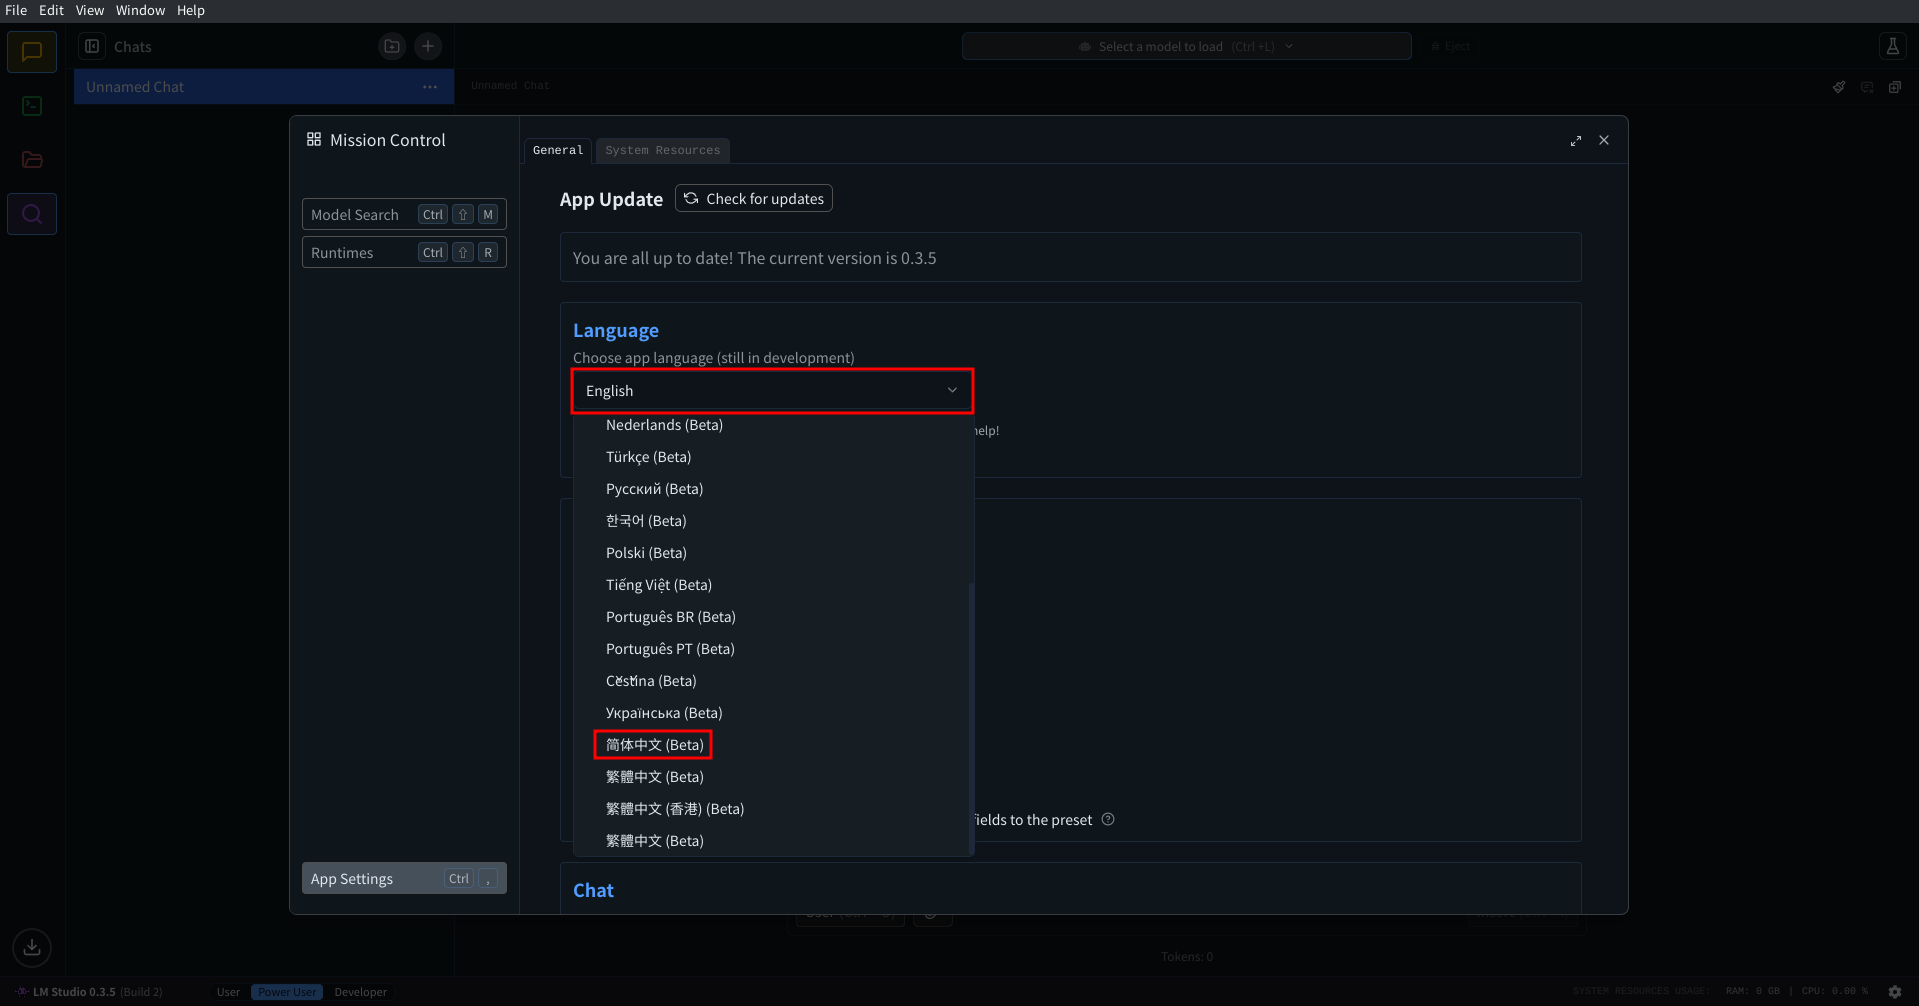
Task: Click the Mission Control grid icon
Action: pos(314,140)
